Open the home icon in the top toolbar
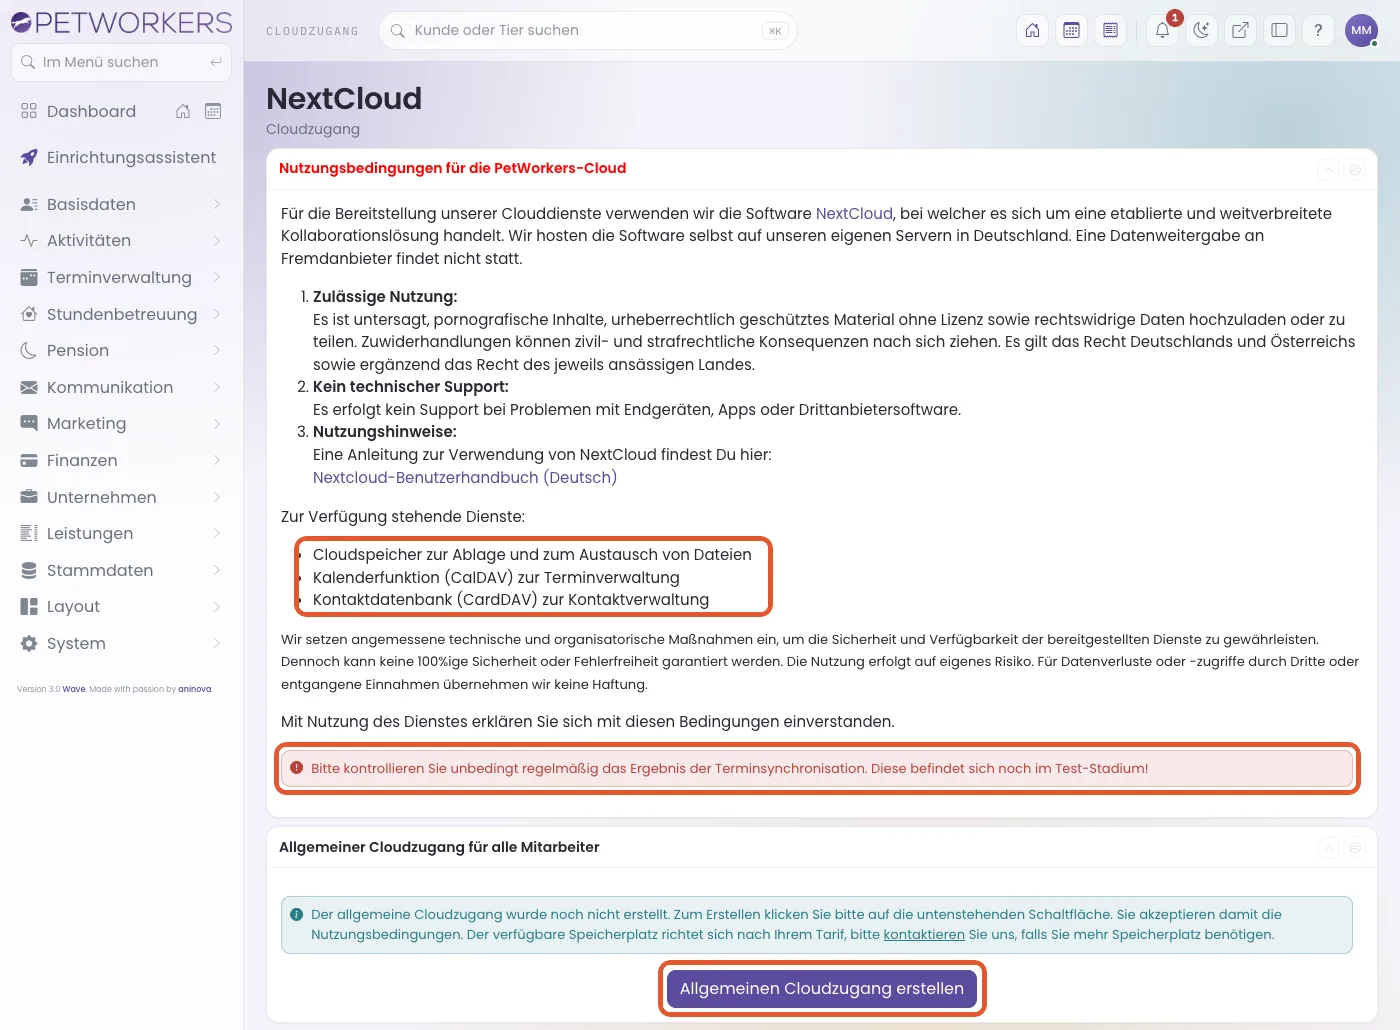This screenshot has height=1030, width=1400. point(1033,30)
